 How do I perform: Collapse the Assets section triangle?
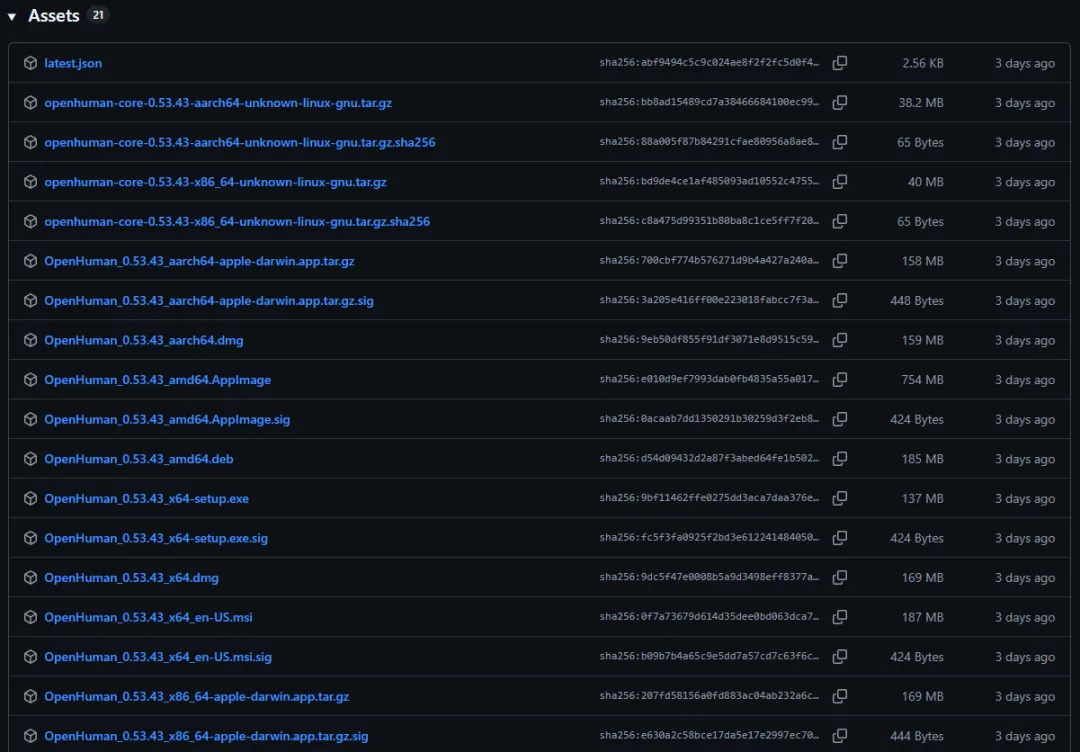tap(12, 17)
